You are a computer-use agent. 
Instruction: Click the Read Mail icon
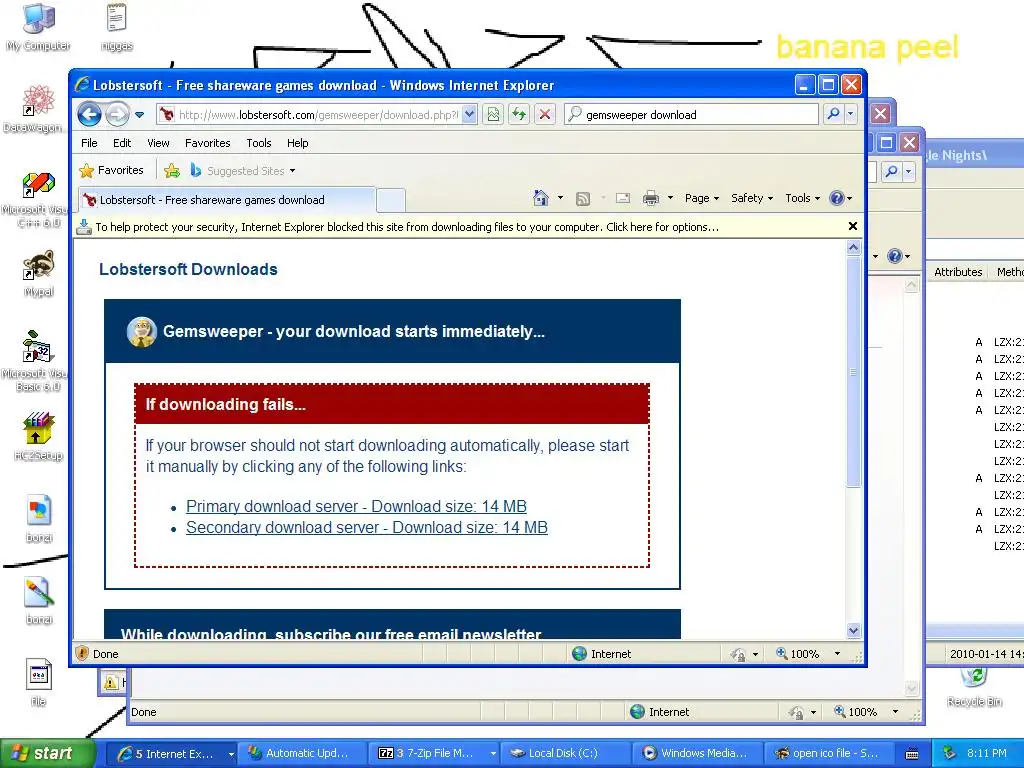(623, 198)
